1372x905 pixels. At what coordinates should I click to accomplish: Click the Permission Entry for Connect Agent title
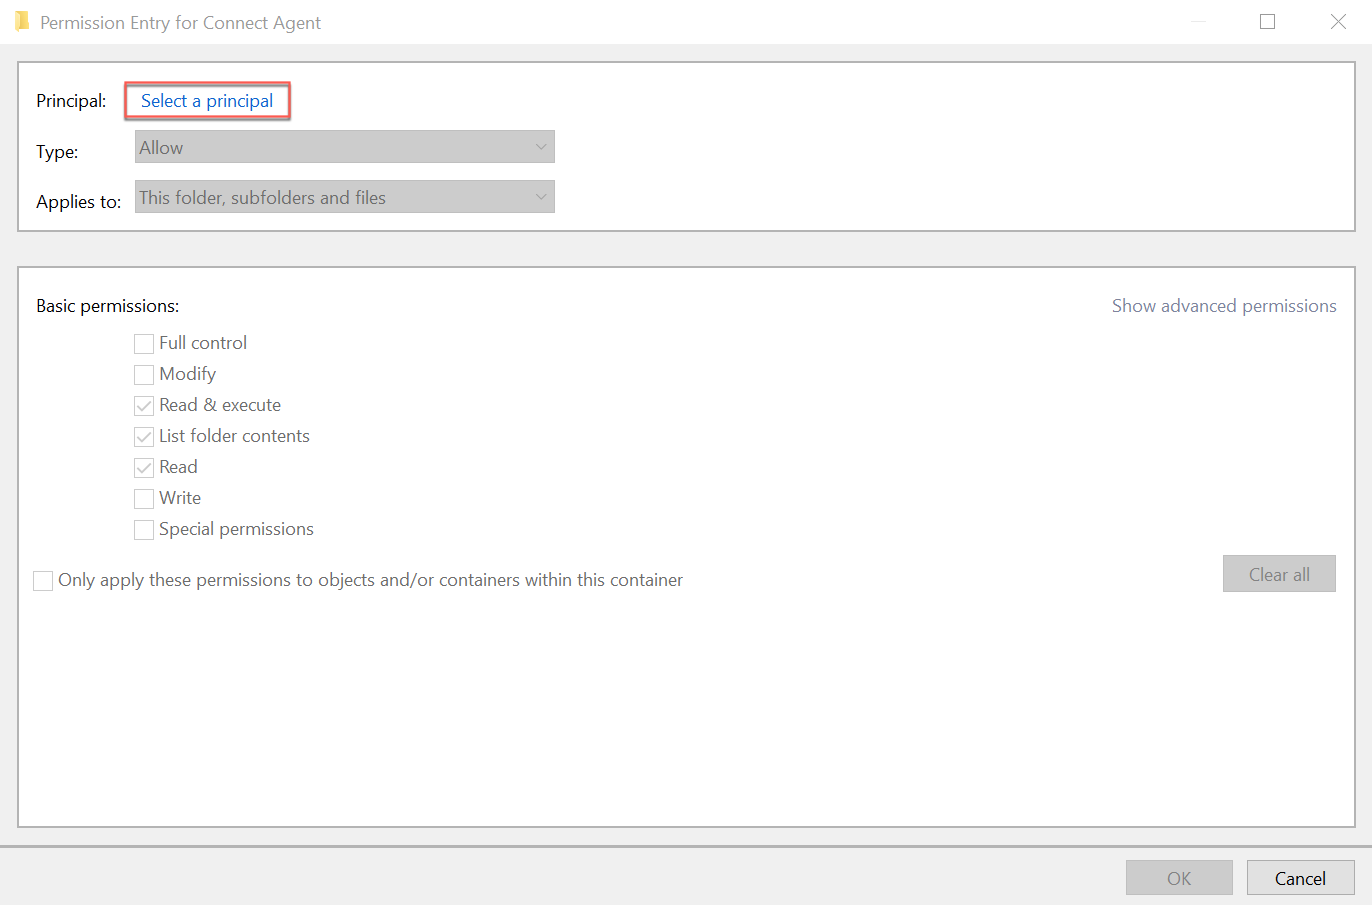pyautogui.click(x=180, y=22)
